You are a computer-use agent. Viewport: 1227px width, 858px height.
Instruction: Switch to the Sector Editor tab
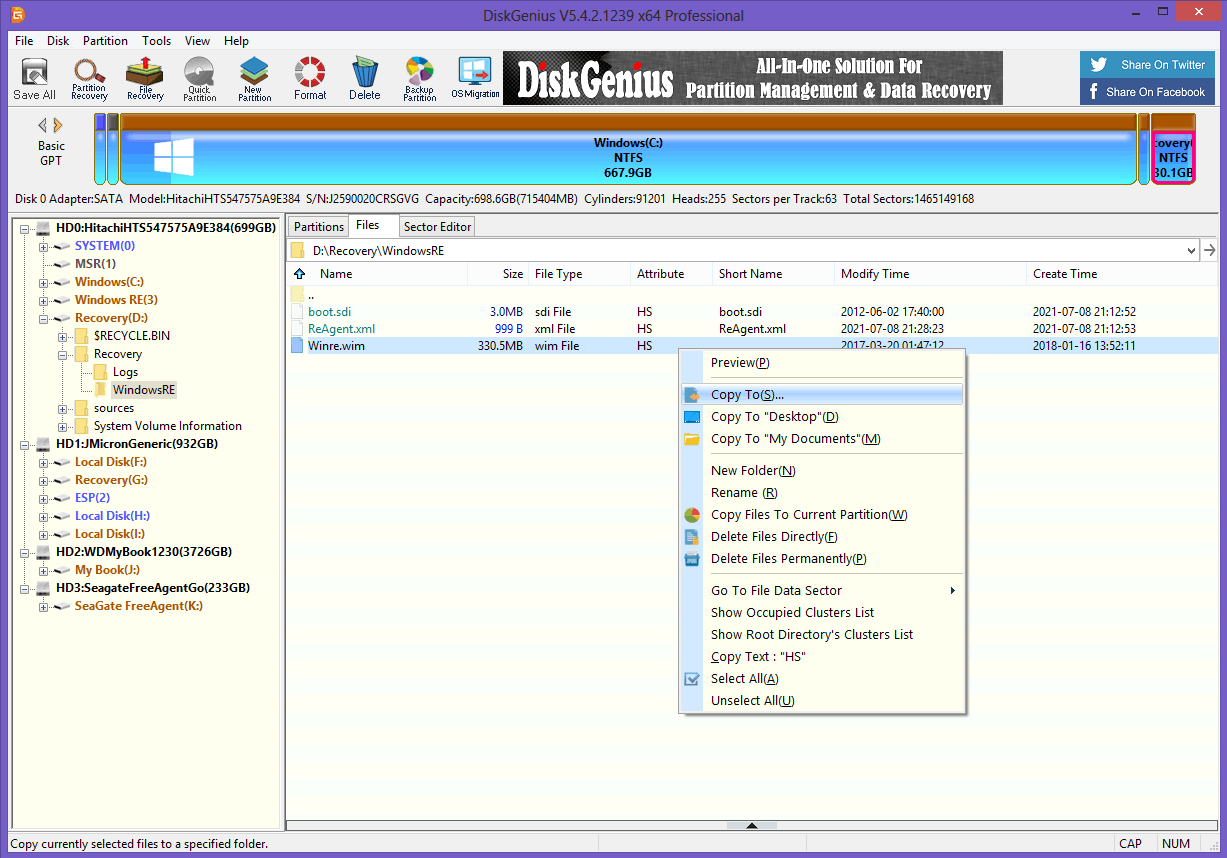(437, 227)
